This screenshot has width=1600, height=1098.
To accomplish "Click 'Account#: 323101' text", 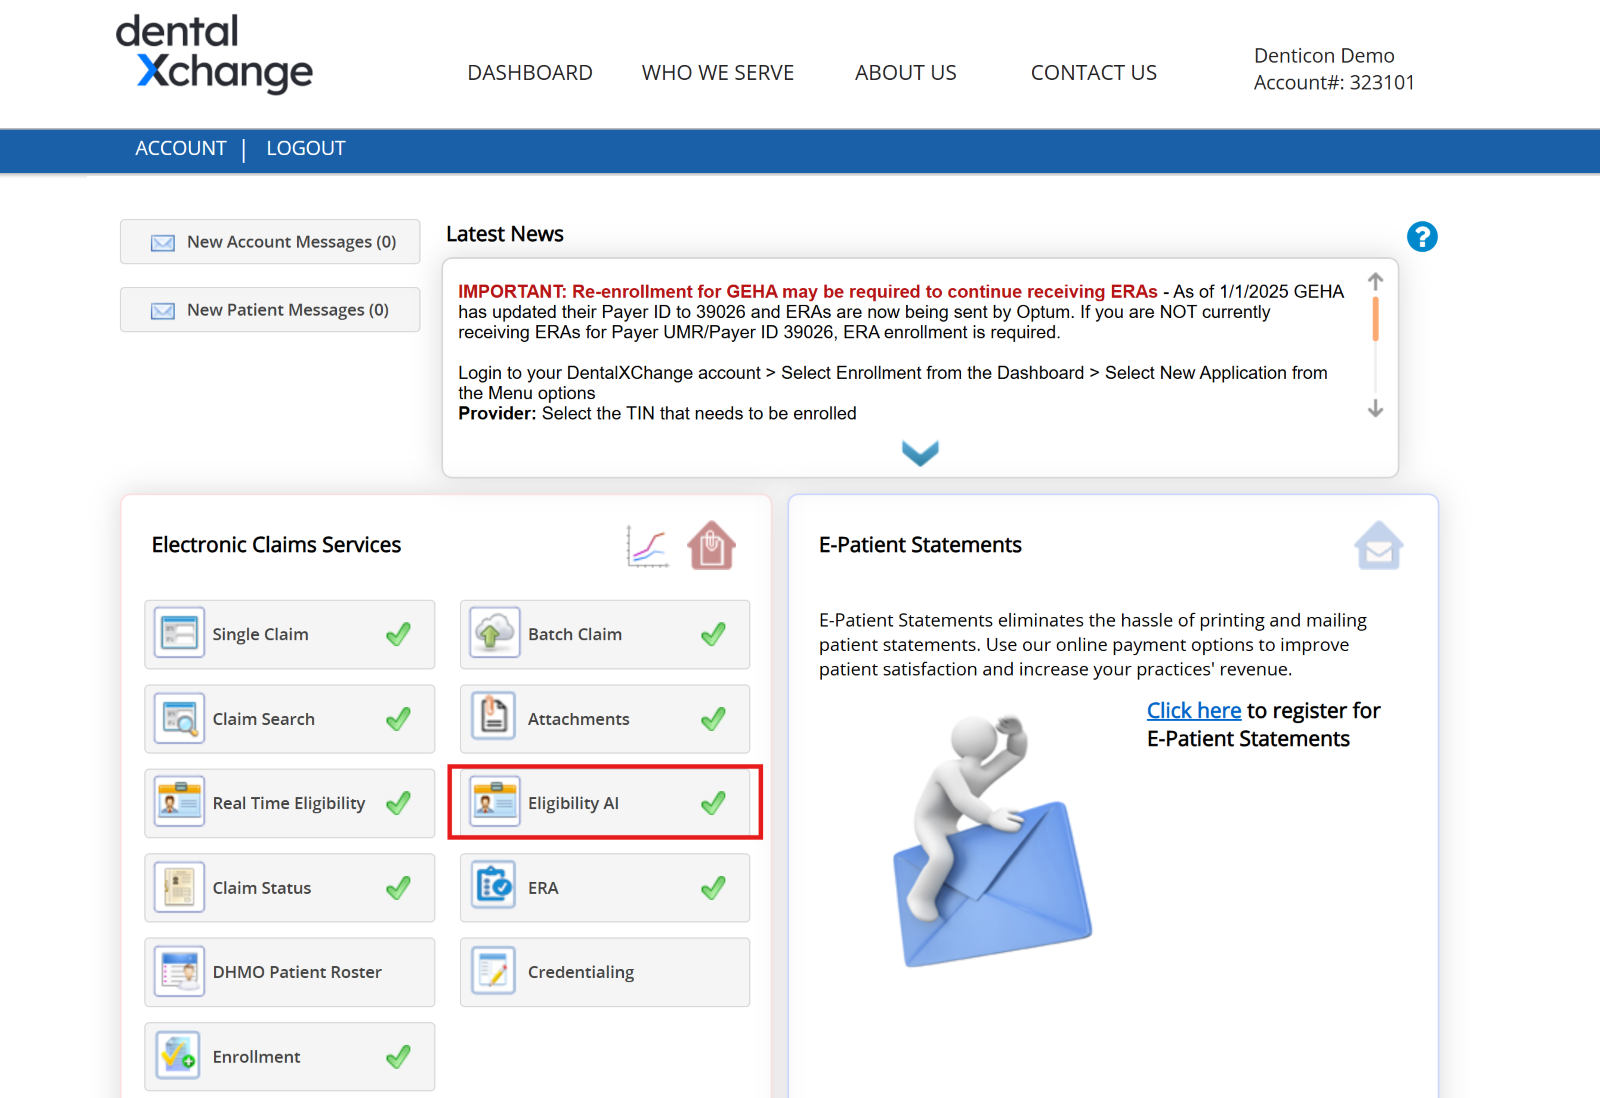I will point(1334,83).
